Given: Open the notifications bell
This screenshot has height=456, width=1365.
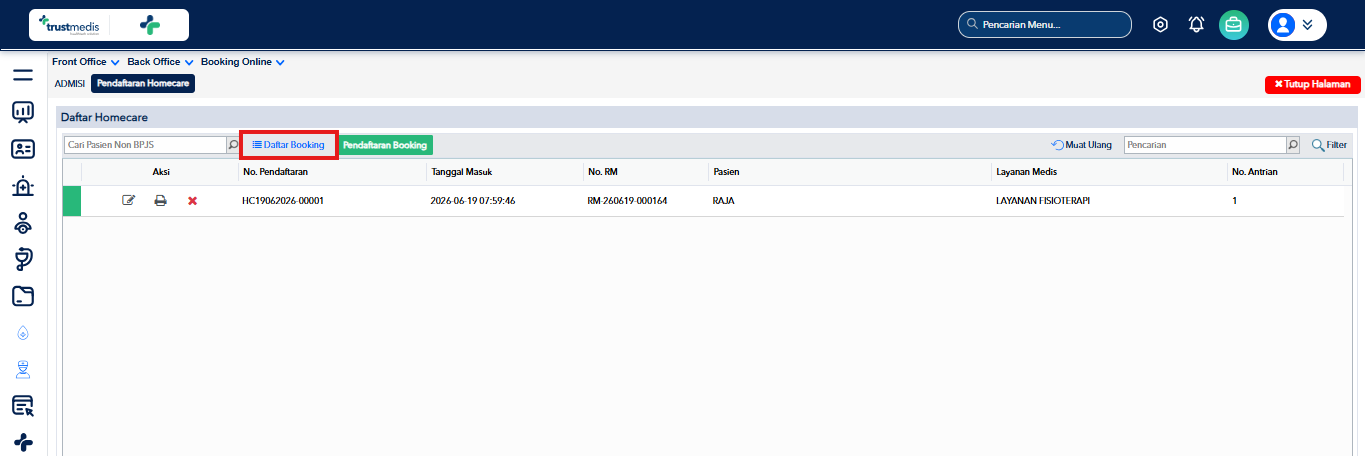Looking at the screenshot, I should [1196, 25].
